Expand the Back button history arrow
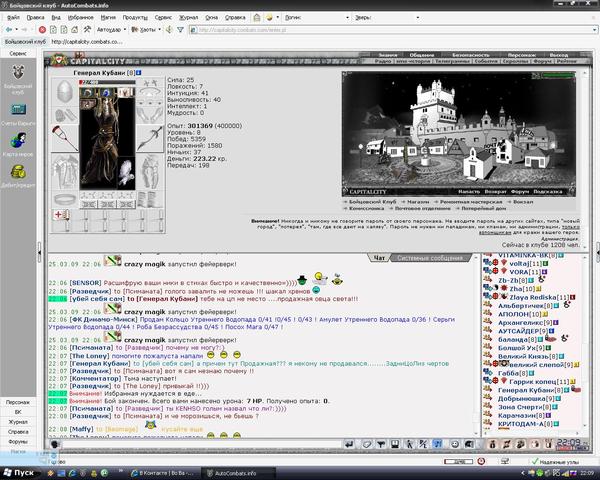 (16, 29)
